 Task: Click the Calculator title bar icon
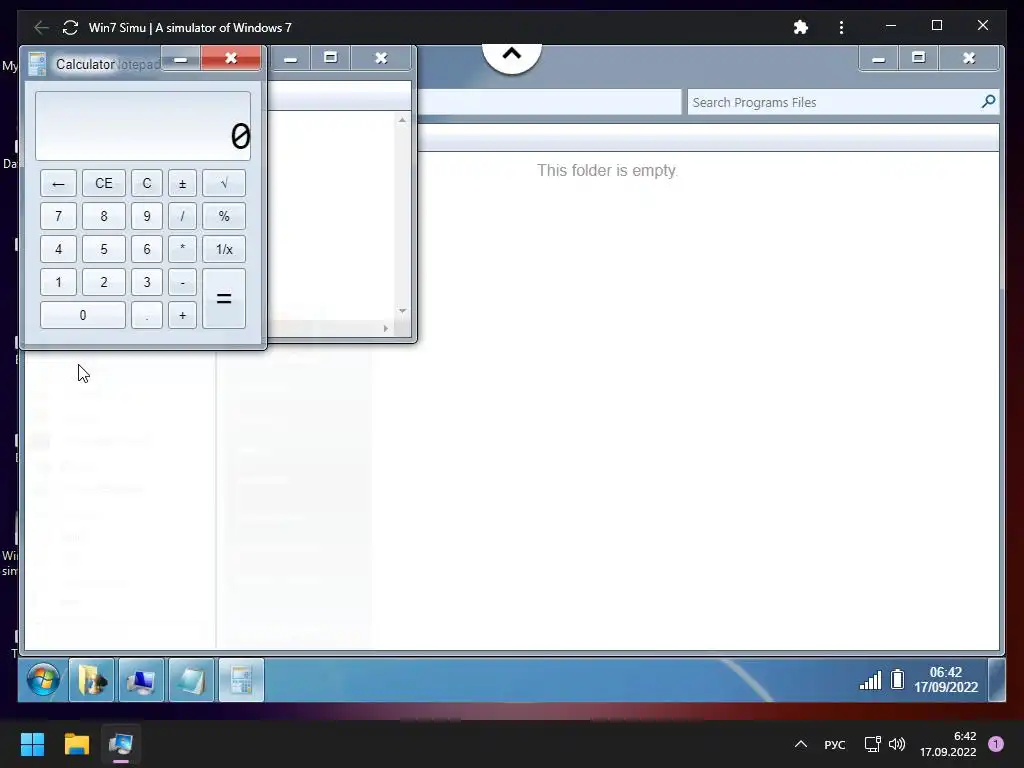(37, 64)
